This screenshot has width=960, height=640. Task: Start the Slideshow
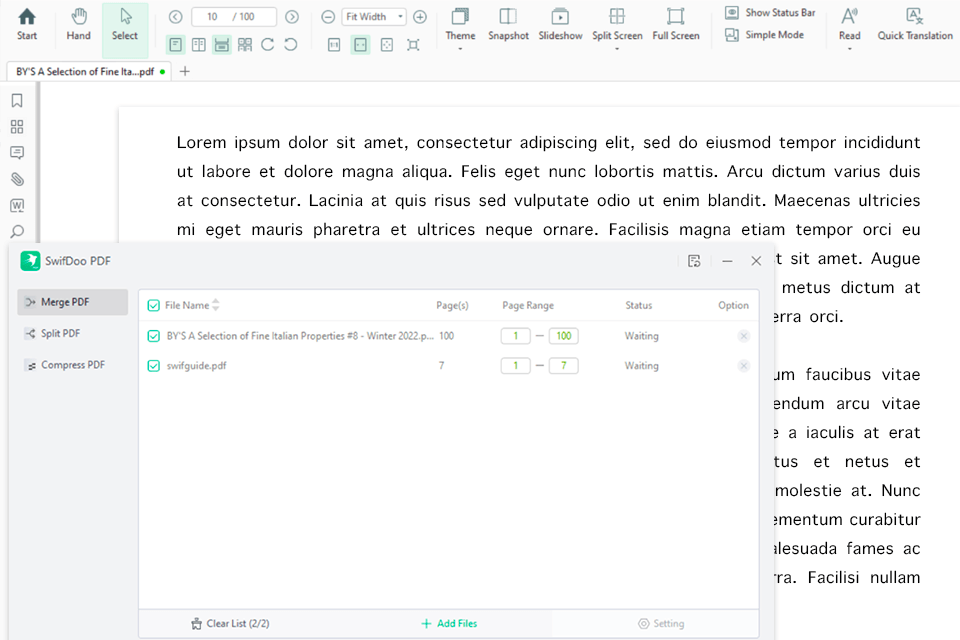[560, 23]
